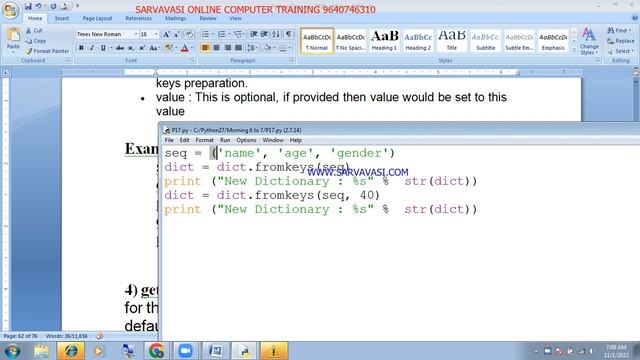Open the IDLE Options menu
The width and height of the screenshot is (640, 360).
(x=246, y=140)
